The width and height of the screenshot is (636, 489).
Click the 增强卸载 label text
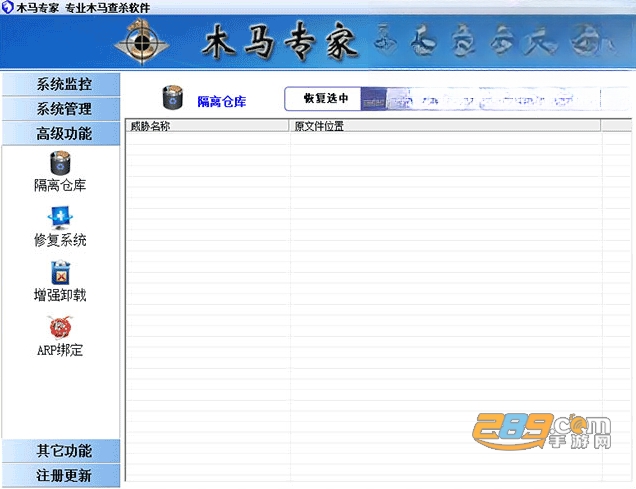point(60,295)
